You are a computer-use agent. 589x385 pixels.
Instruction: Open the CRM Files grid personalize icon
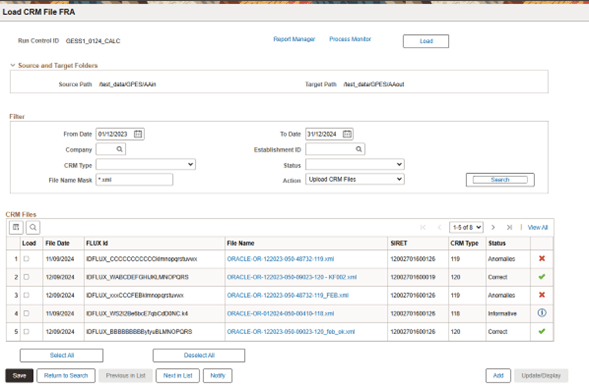pos(16,227)
